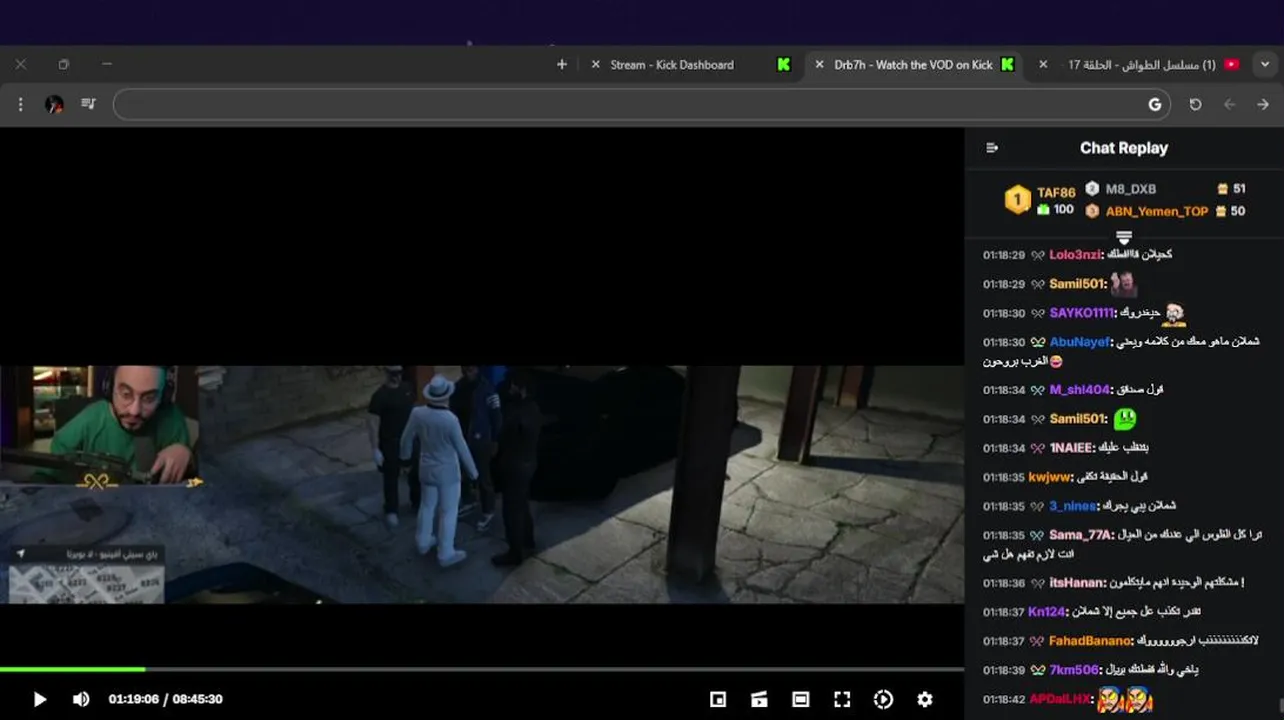The width and height of the screenshot is (1284, 720).
Task: Click username Kn124 in chat
Action: pos(1046,612)
